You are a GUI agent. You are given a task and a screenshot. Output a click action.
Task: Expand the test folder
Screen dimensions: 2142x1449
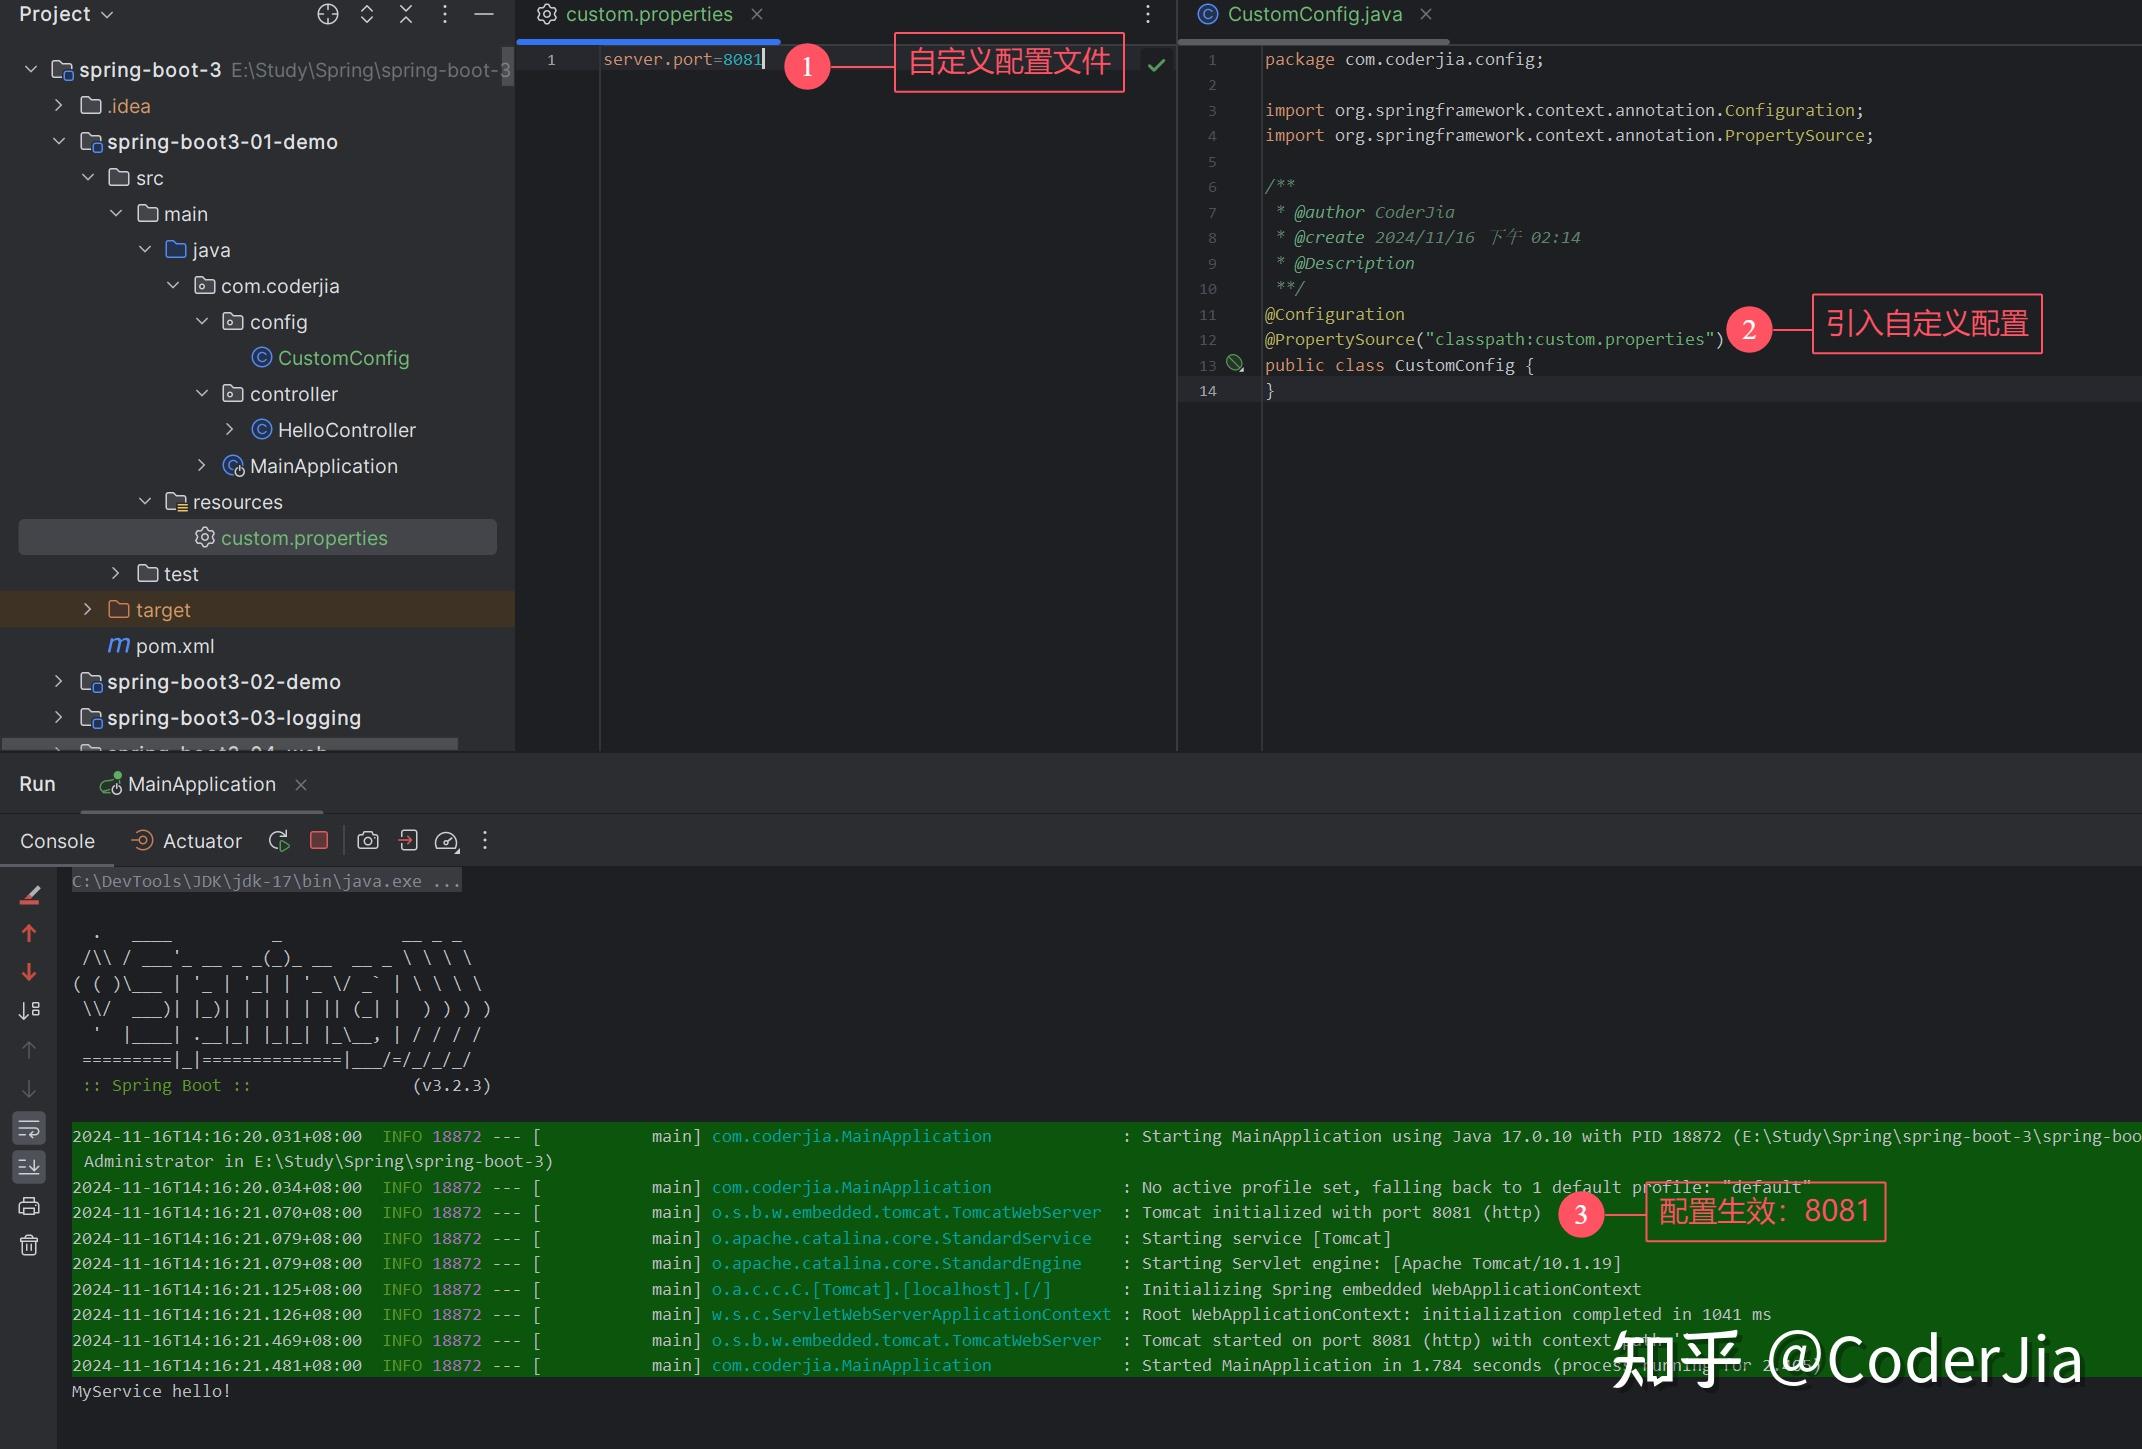(116, 573)
